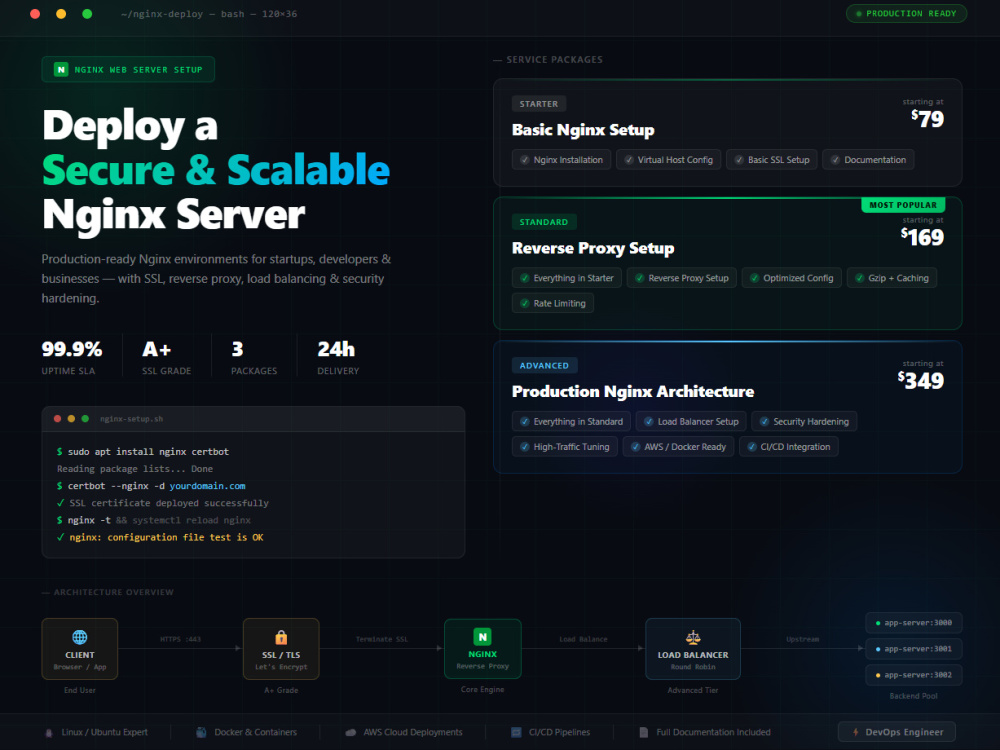The image size is (1000, 750).
Task: Click the blue status dot of app-server:3001
Action: click(878, 649)
